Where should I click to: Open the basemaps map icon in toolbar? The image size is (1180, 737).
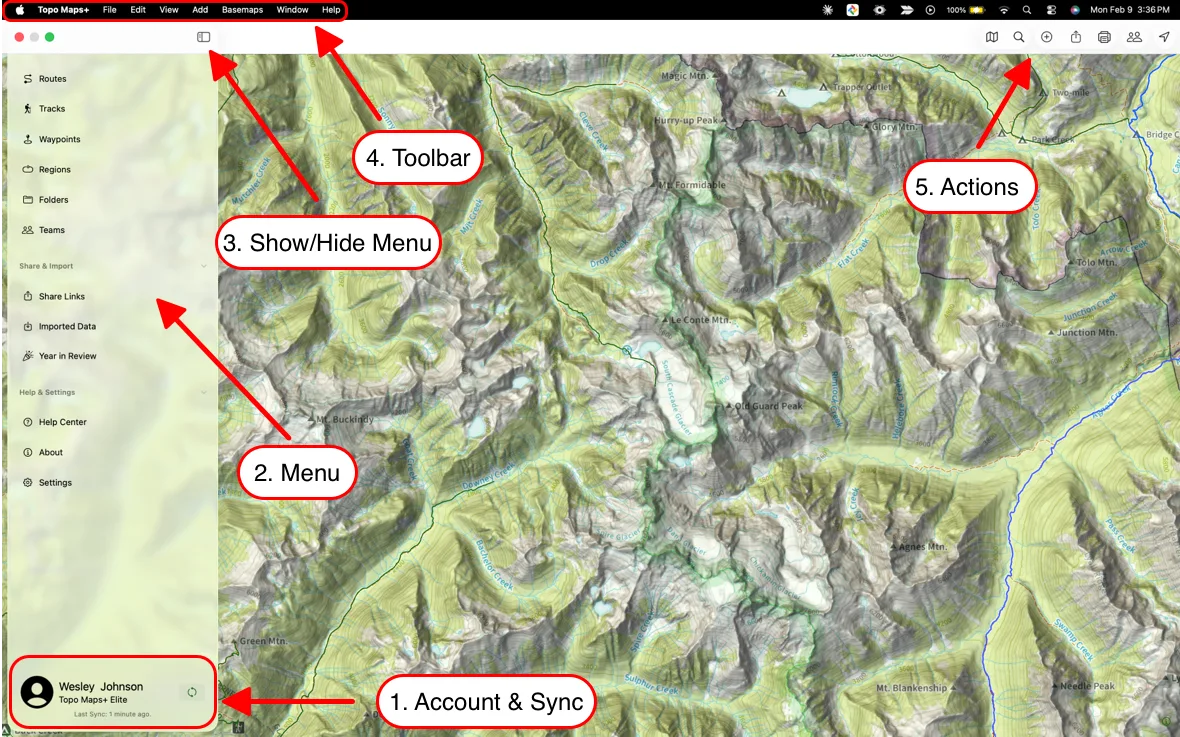point(992,37)
